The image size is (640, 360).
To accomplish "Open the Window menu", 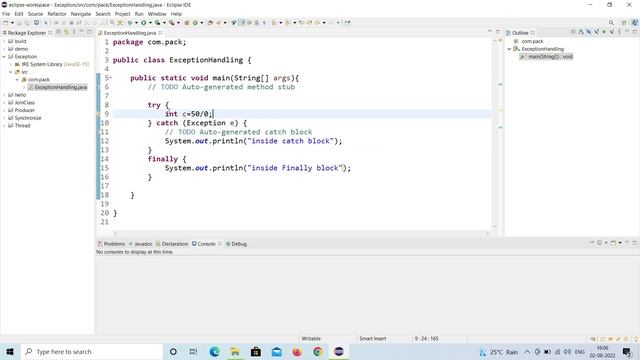I will (x=157, y=14).
